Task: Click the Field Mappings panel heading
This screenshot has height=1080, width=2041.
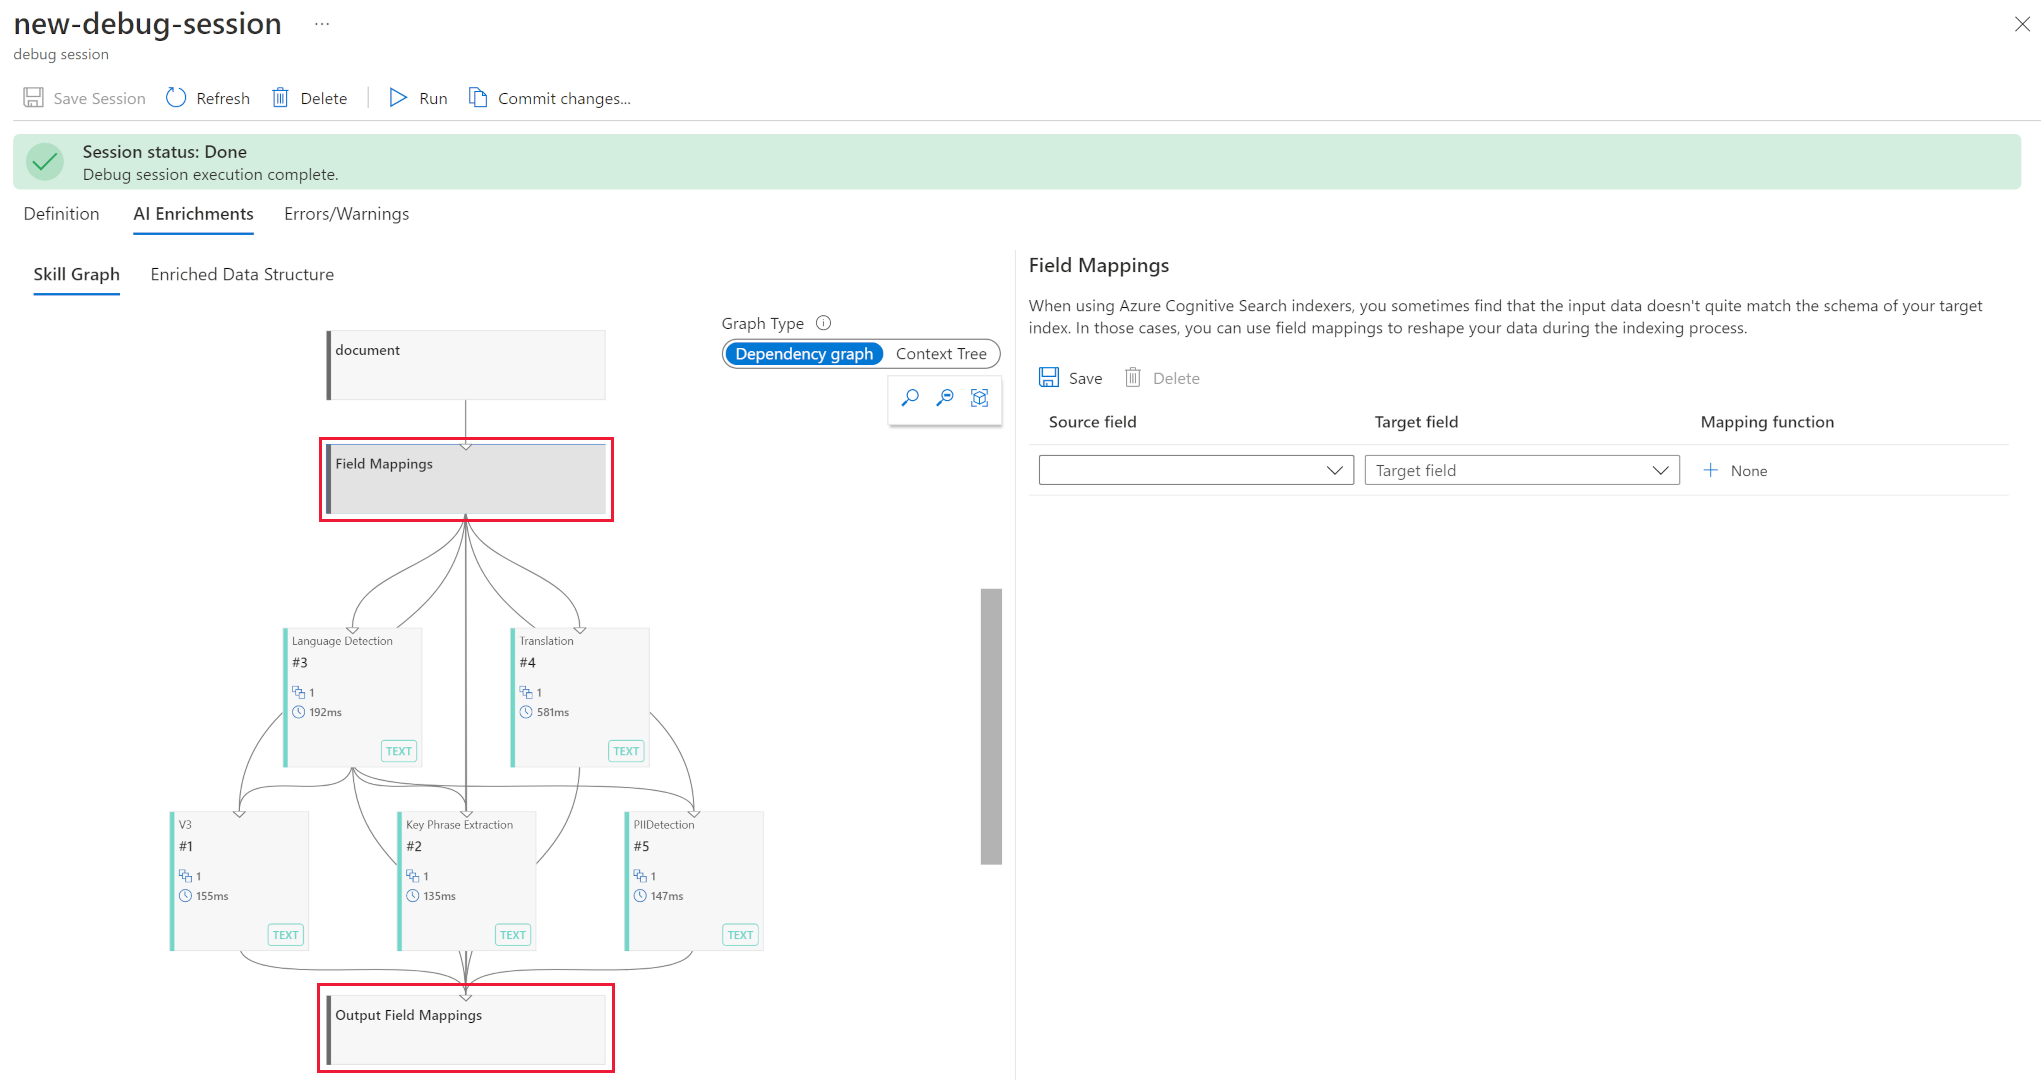Action: [1098, 265]
